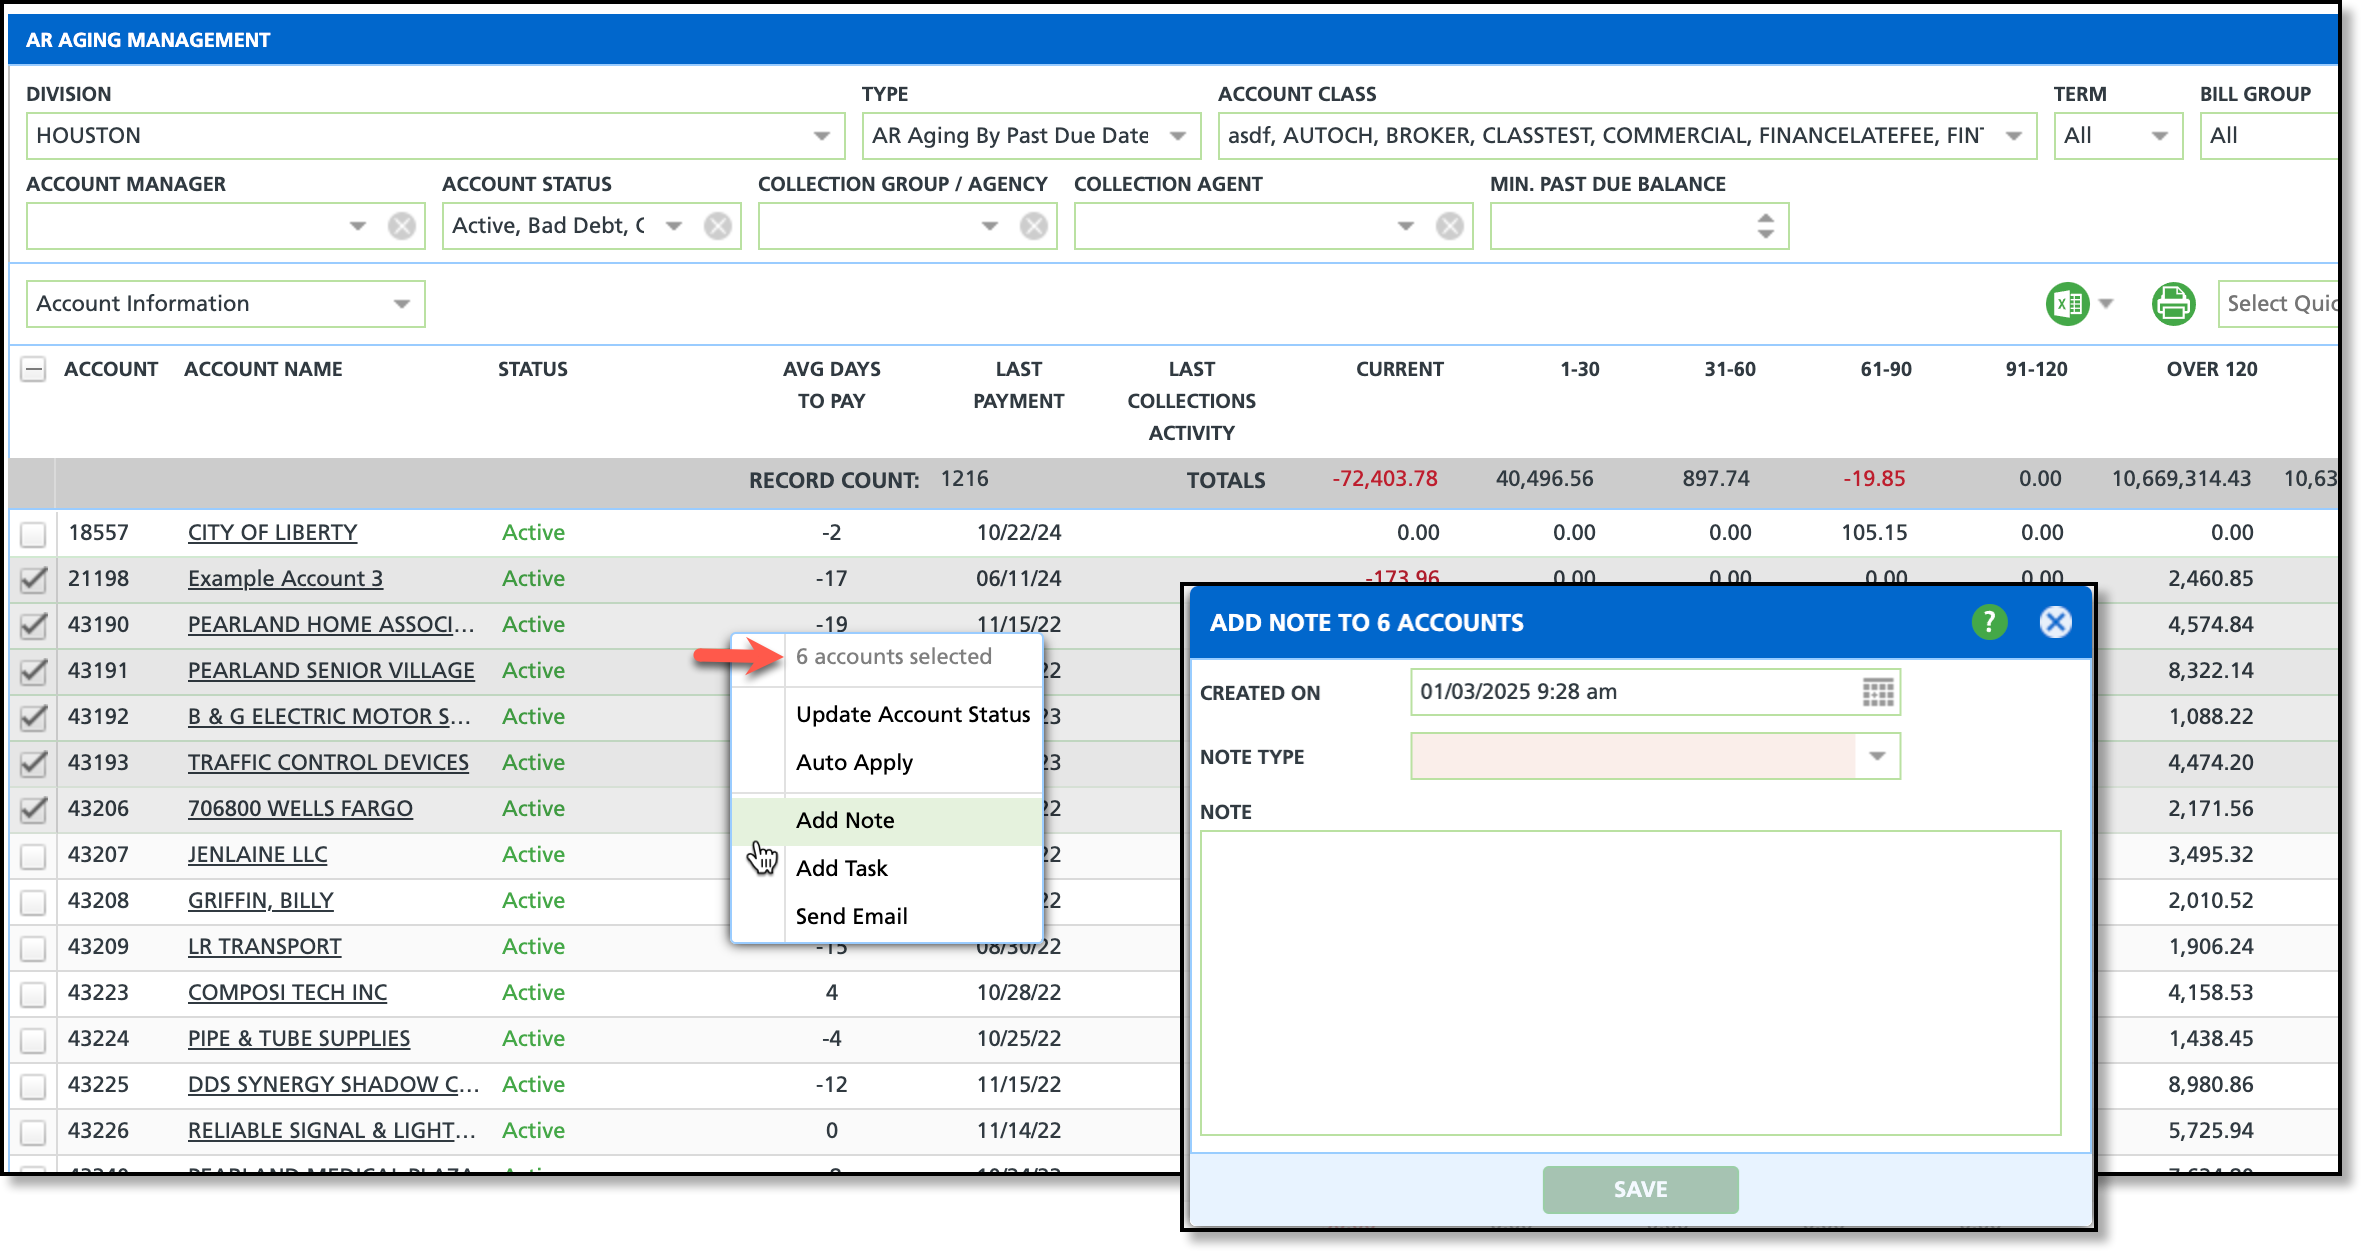The height and width of the screenshot is (1252, 2362).
Task: Select Send Email in context menu
Action: (851, 916)
